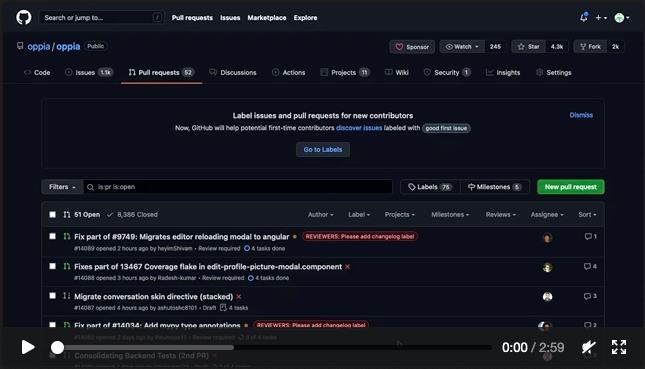
Task: Click the failed status X on Coverage flake PR
Action: point(348,267)
